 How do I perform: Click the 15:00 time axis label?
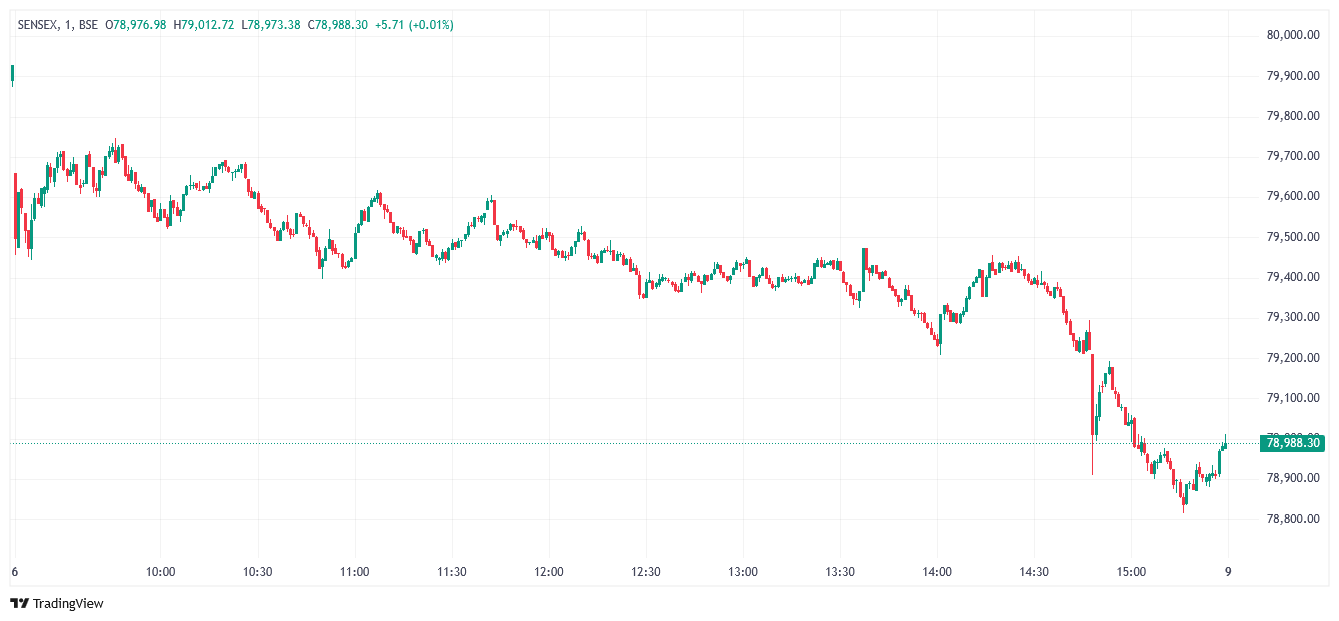pyautogui.click(x=1131, y=572)
